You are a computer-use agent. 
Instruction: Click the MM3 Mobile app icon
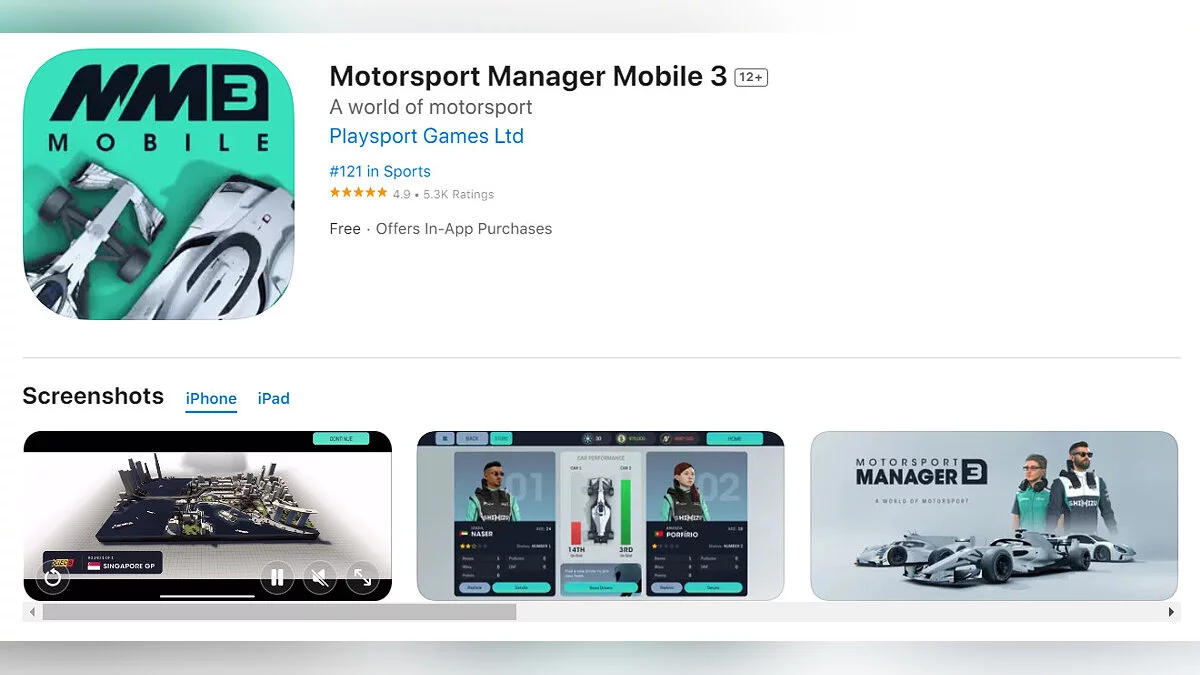(158, 184)
